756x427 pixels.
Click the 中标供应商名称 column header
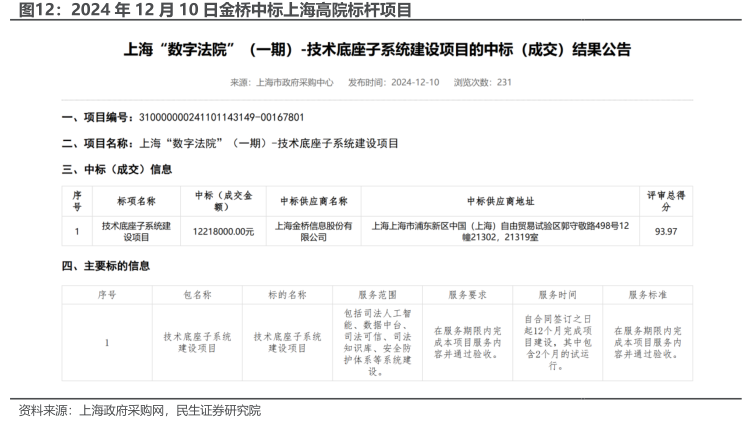pyautogui.click(x=314, y=200)
